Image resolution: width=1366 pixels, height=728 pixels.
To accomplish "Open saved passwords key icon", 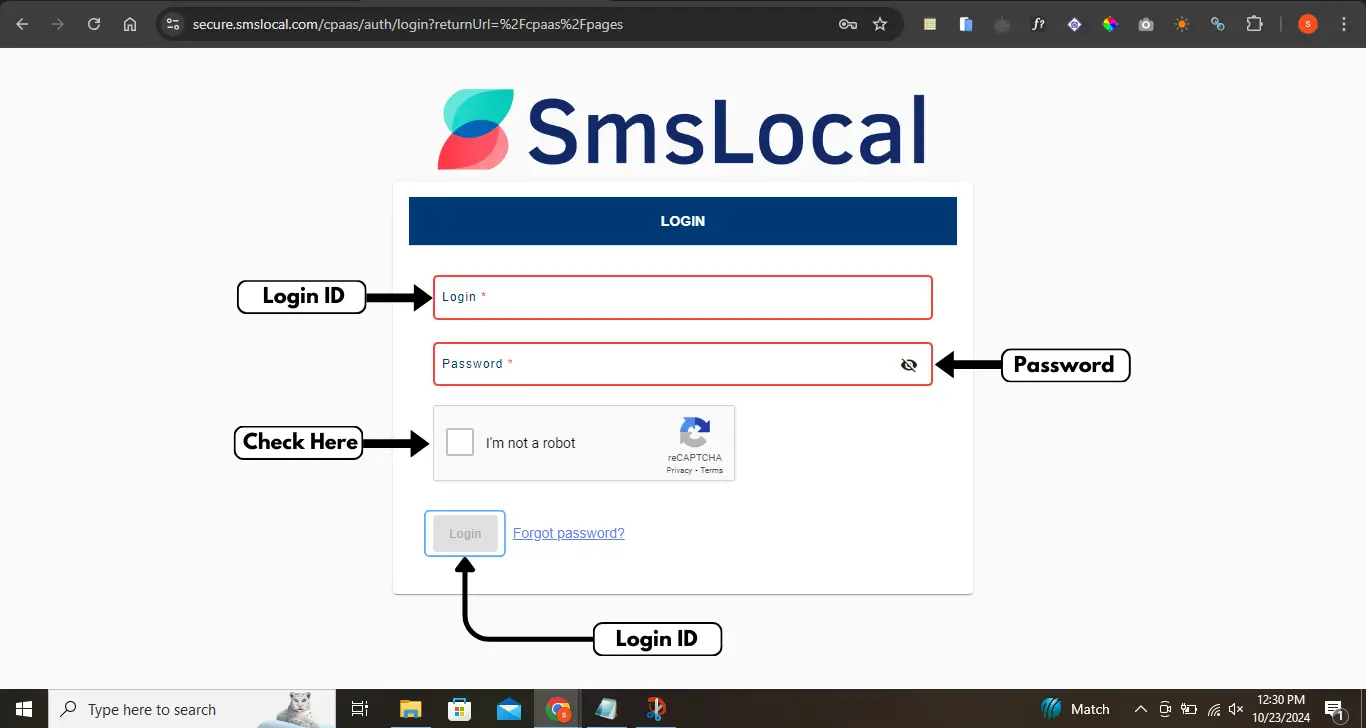I will tap(848, 24).
